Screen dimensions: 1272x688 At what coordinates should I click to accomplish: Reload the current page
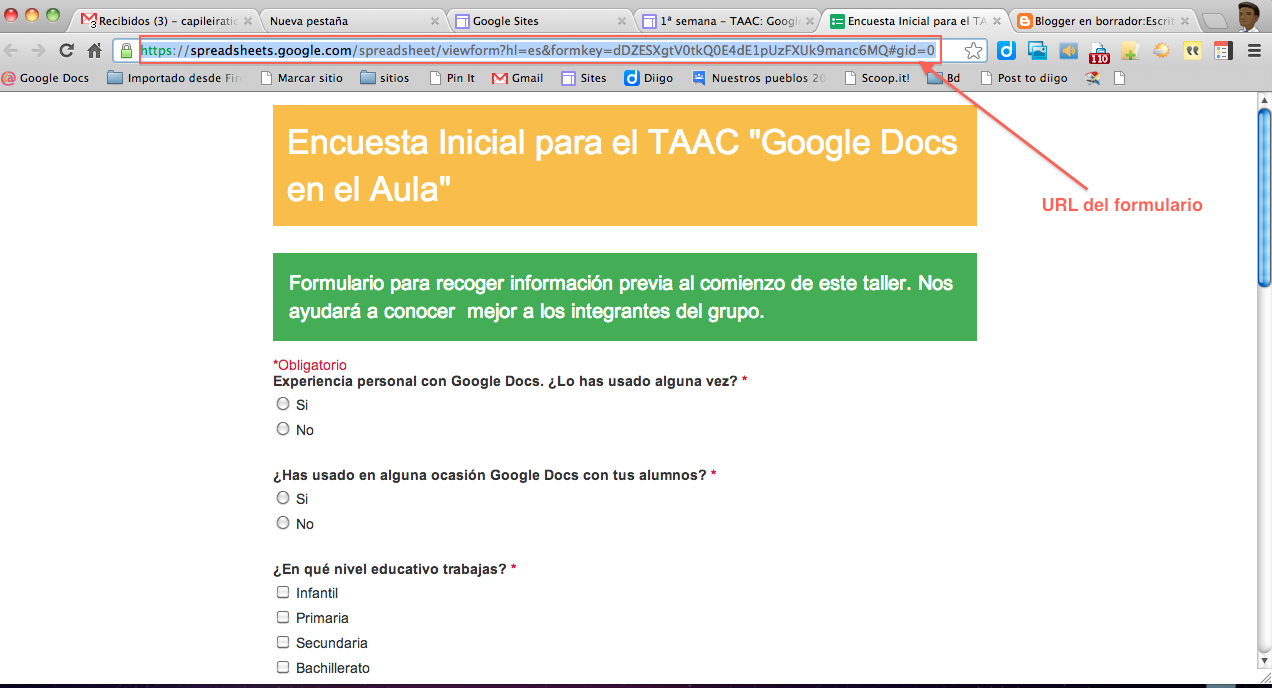point(67,50)
